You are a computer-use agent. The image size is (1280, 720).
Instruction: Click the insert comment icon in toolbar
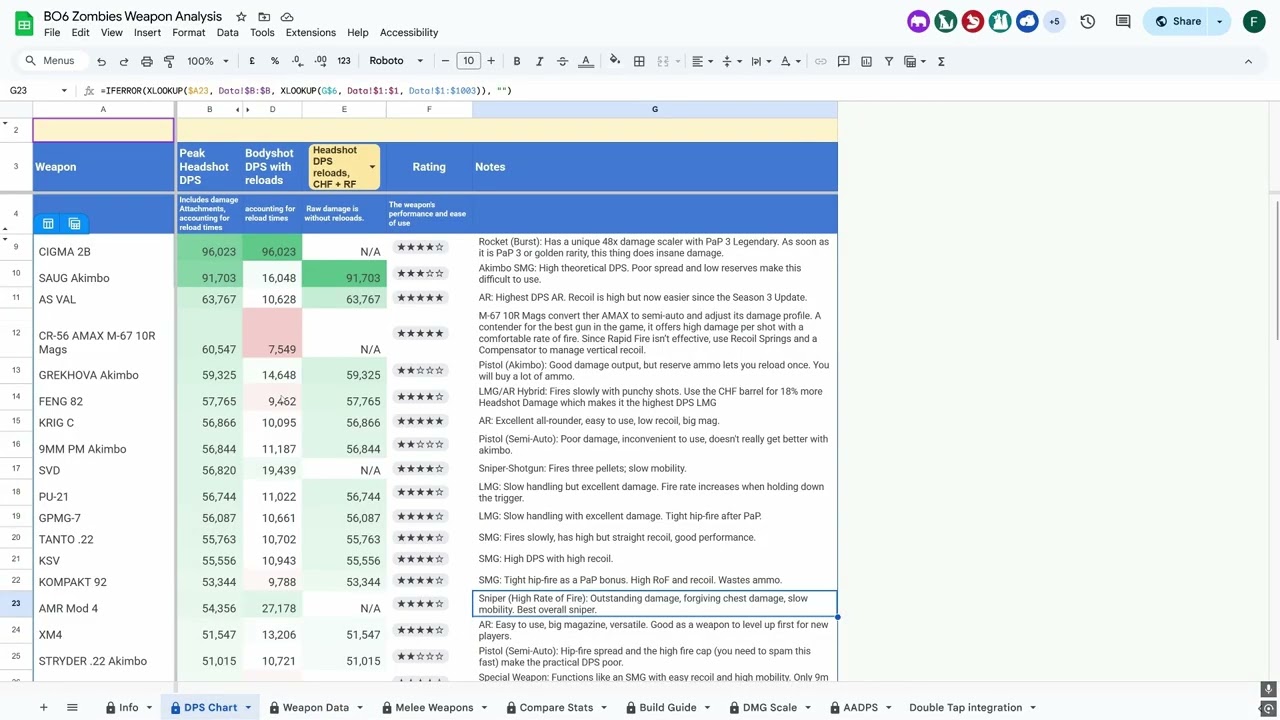[844, 61]
